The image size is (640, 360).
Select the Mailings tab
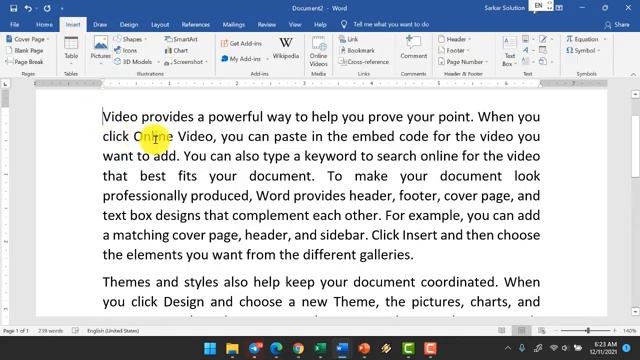point(233,24)
